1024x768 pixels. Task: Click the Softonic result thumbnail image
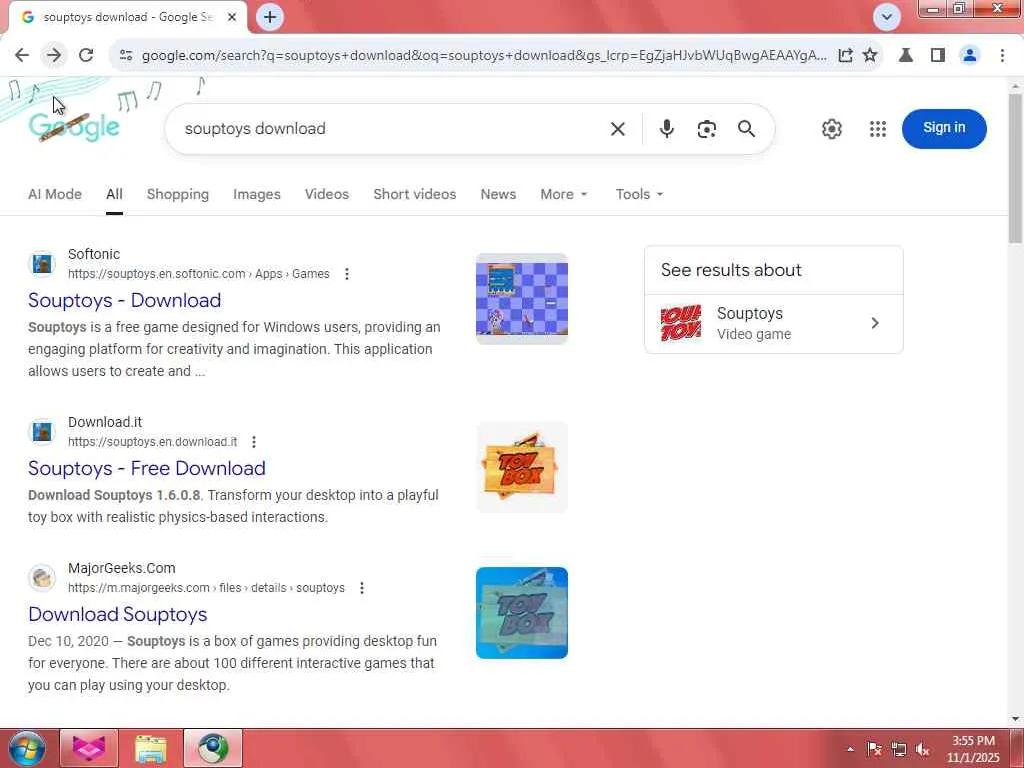[522, 298]
